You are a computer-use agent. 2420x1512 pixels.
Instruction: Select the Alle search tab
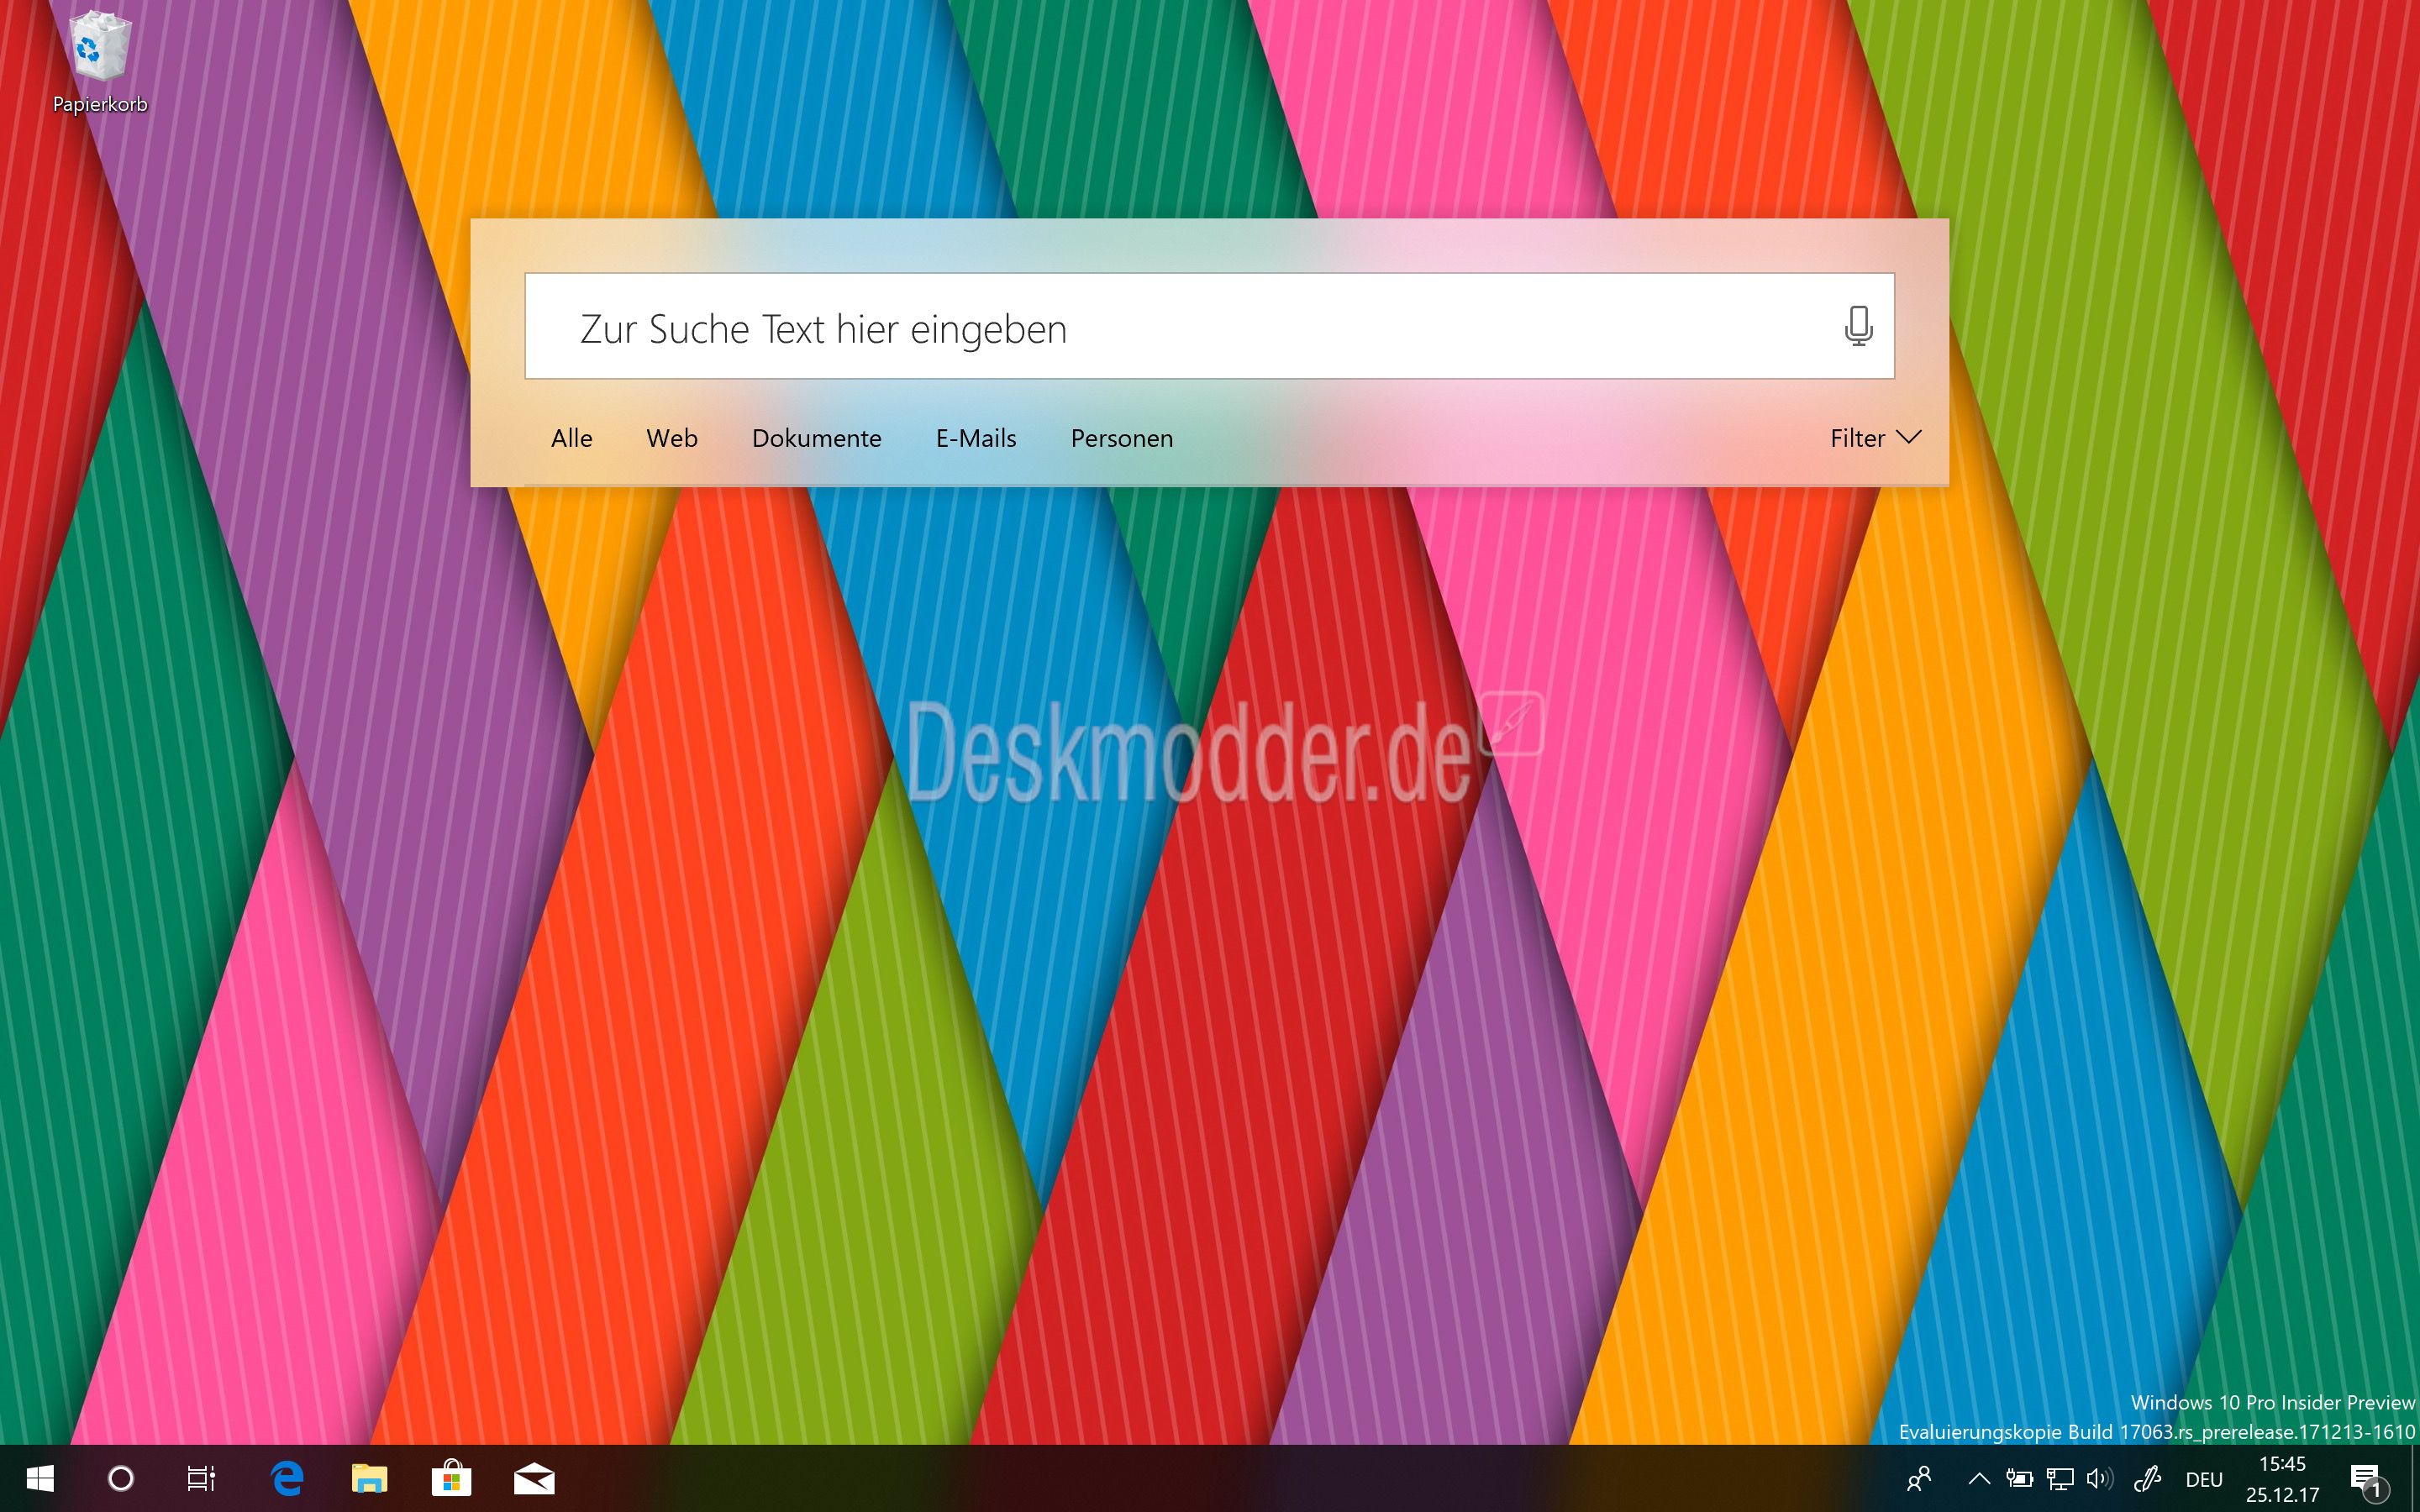tap(571, 438)
